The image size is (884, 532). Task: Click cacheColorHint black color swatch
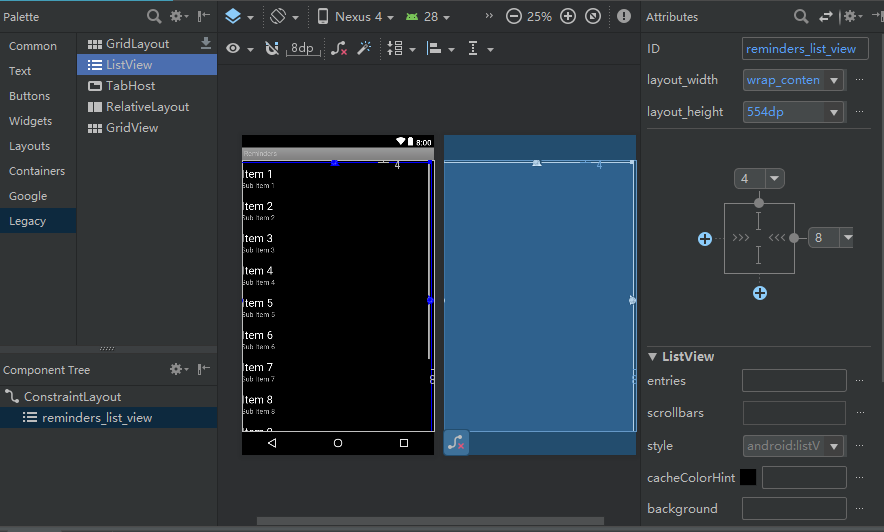pos(748,477)
